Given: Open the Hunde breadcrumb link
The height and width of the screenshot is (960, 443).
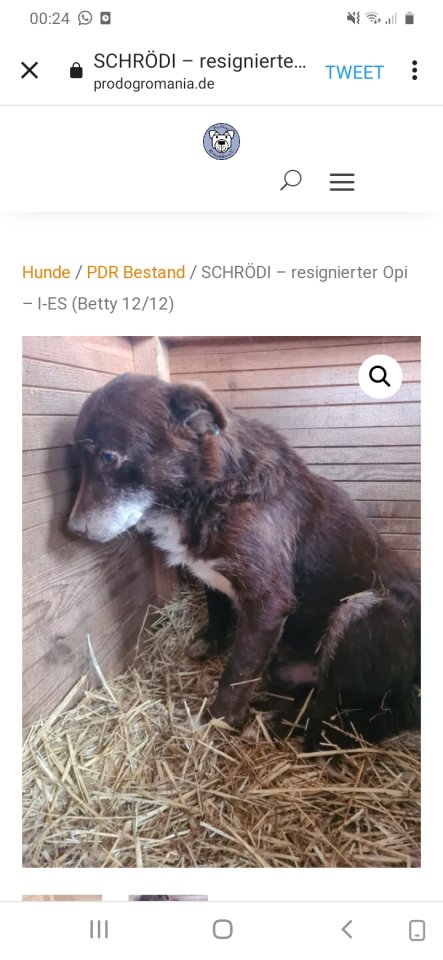Looking at the screenshot, I should pos(46,272).
